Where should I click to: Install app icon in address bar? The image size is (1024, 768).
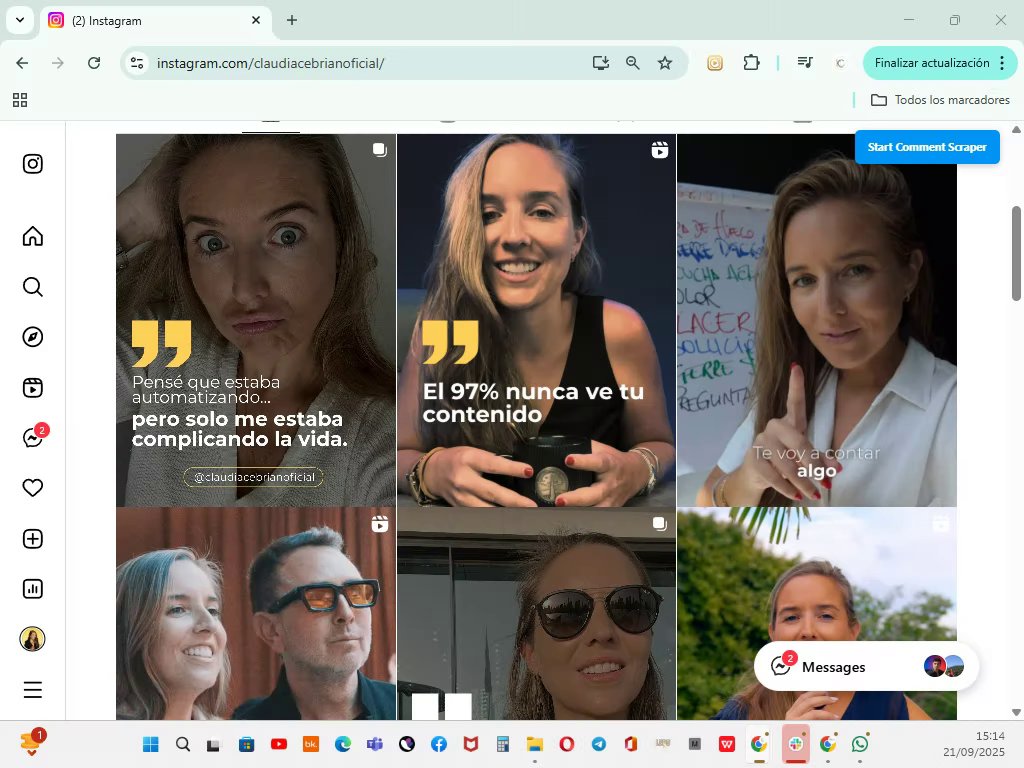[601, 63]
